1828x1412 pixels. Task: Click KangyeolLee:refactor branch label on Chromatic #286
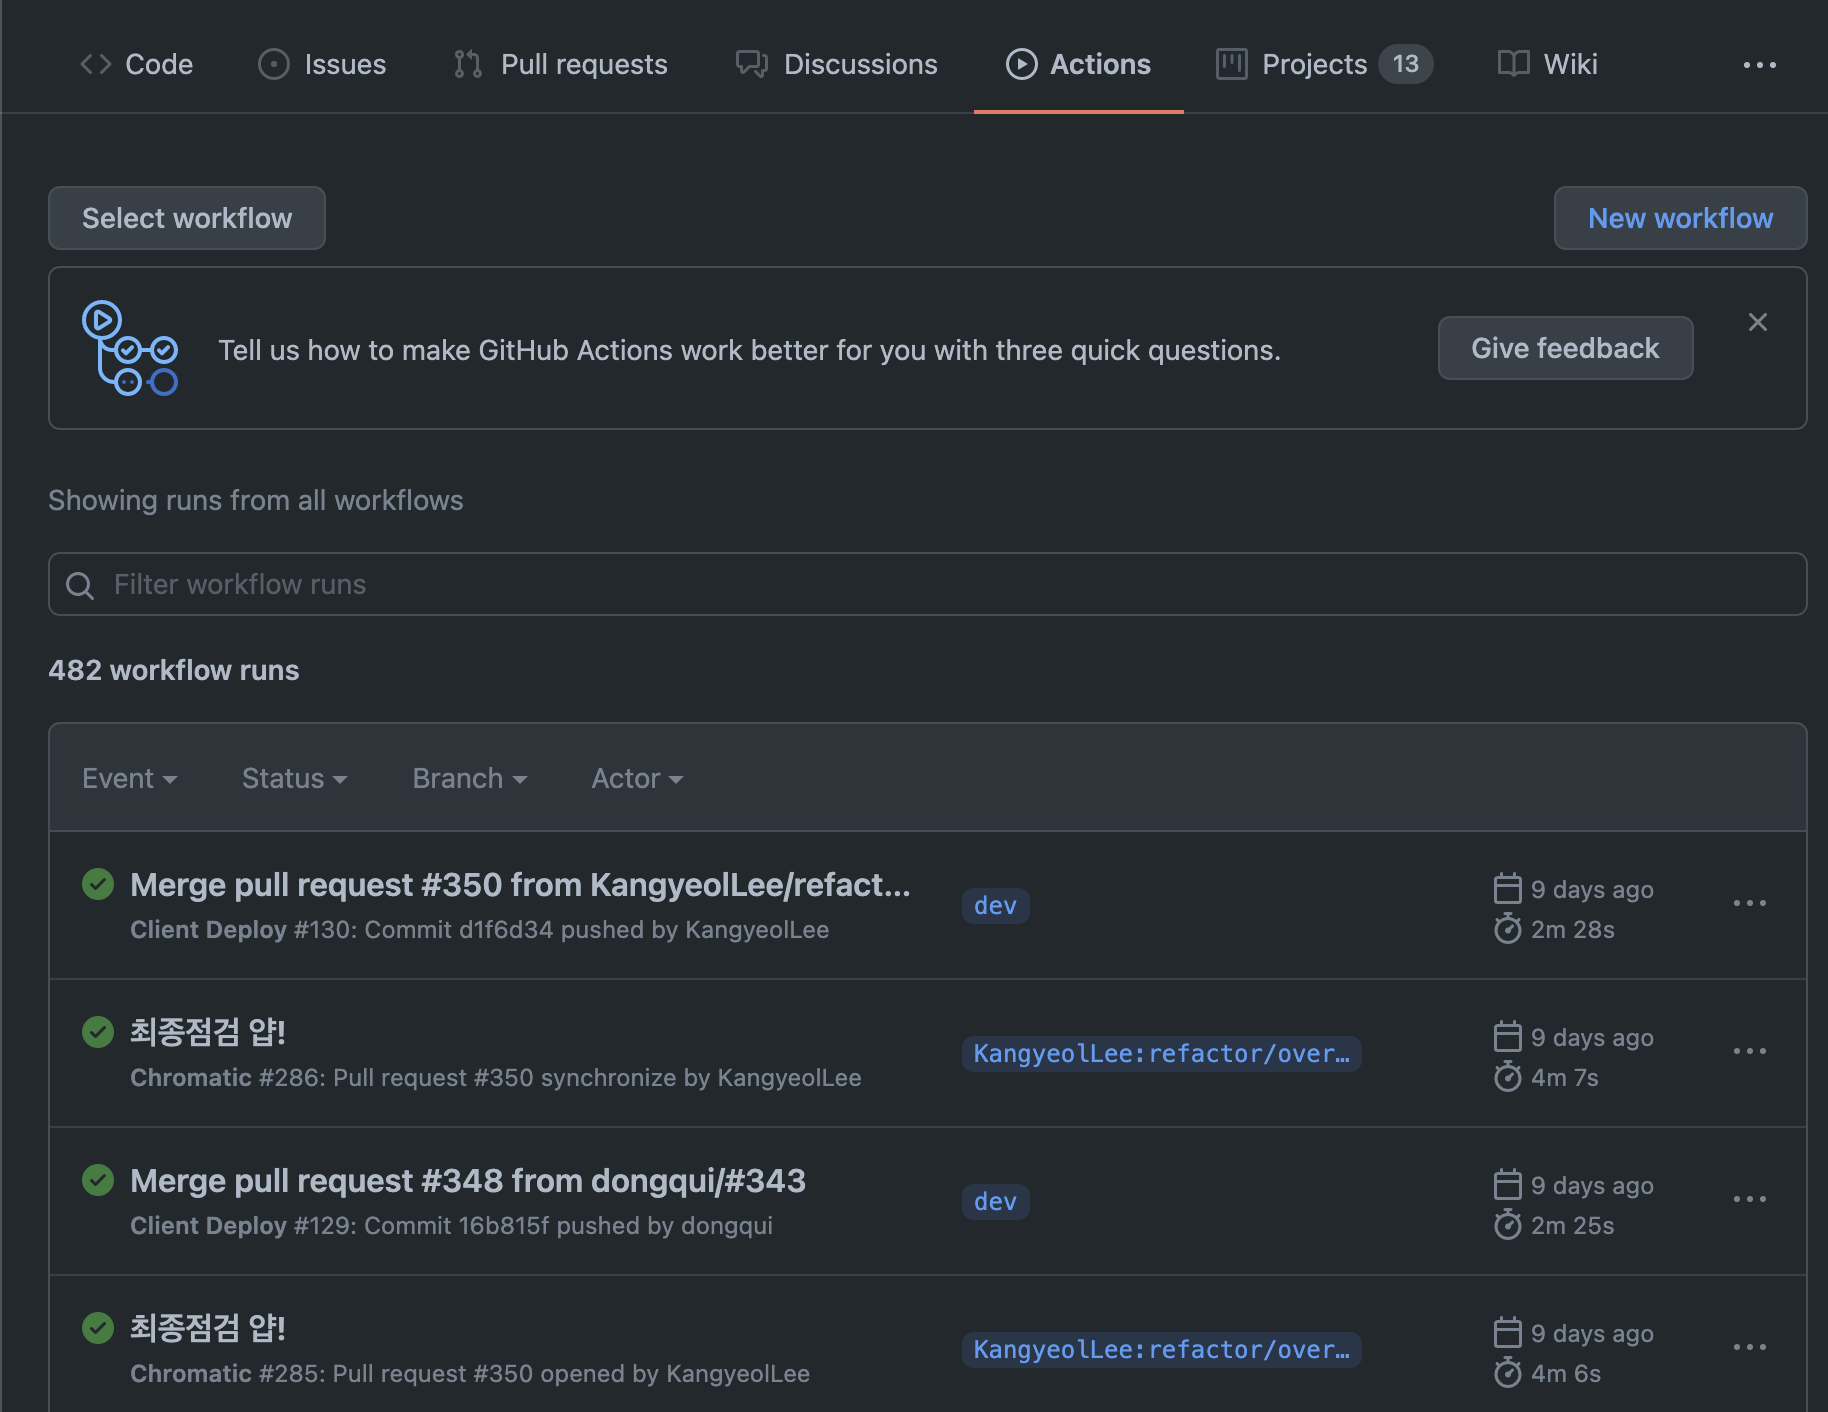pos(1162,1054)
